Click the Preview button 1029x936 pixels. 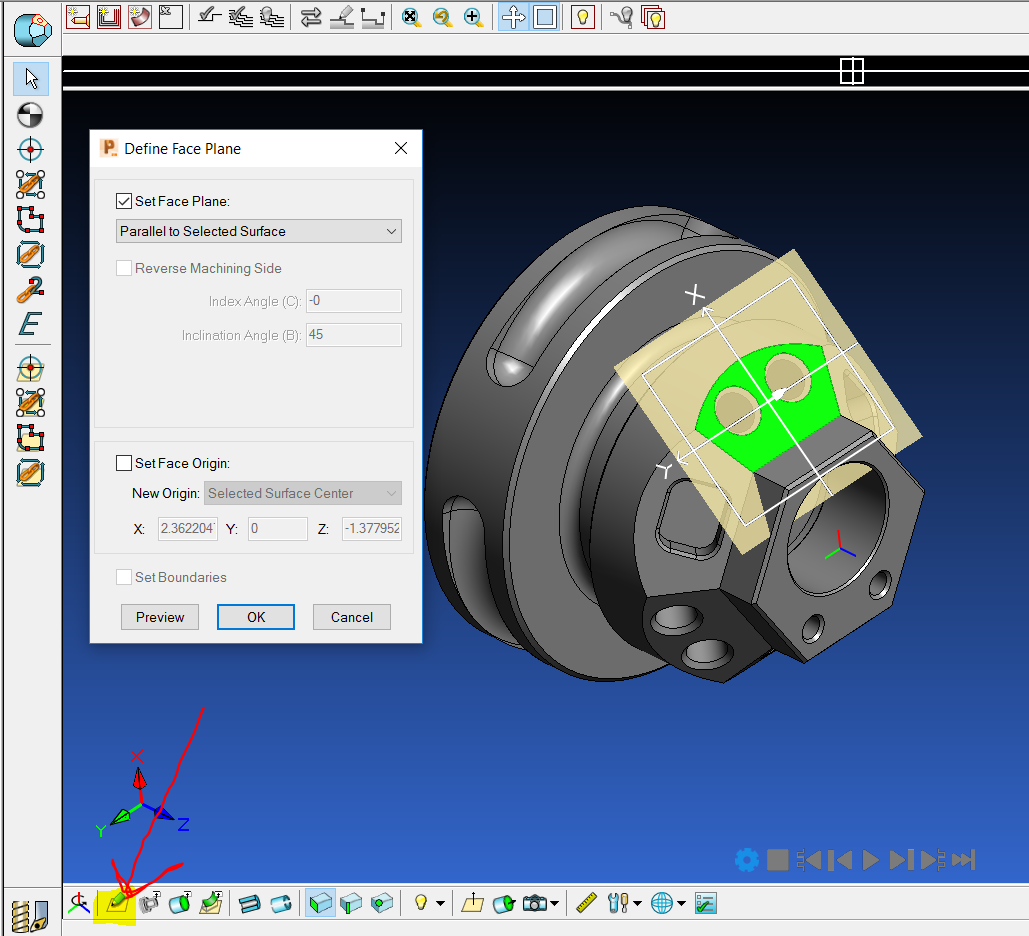159,617
